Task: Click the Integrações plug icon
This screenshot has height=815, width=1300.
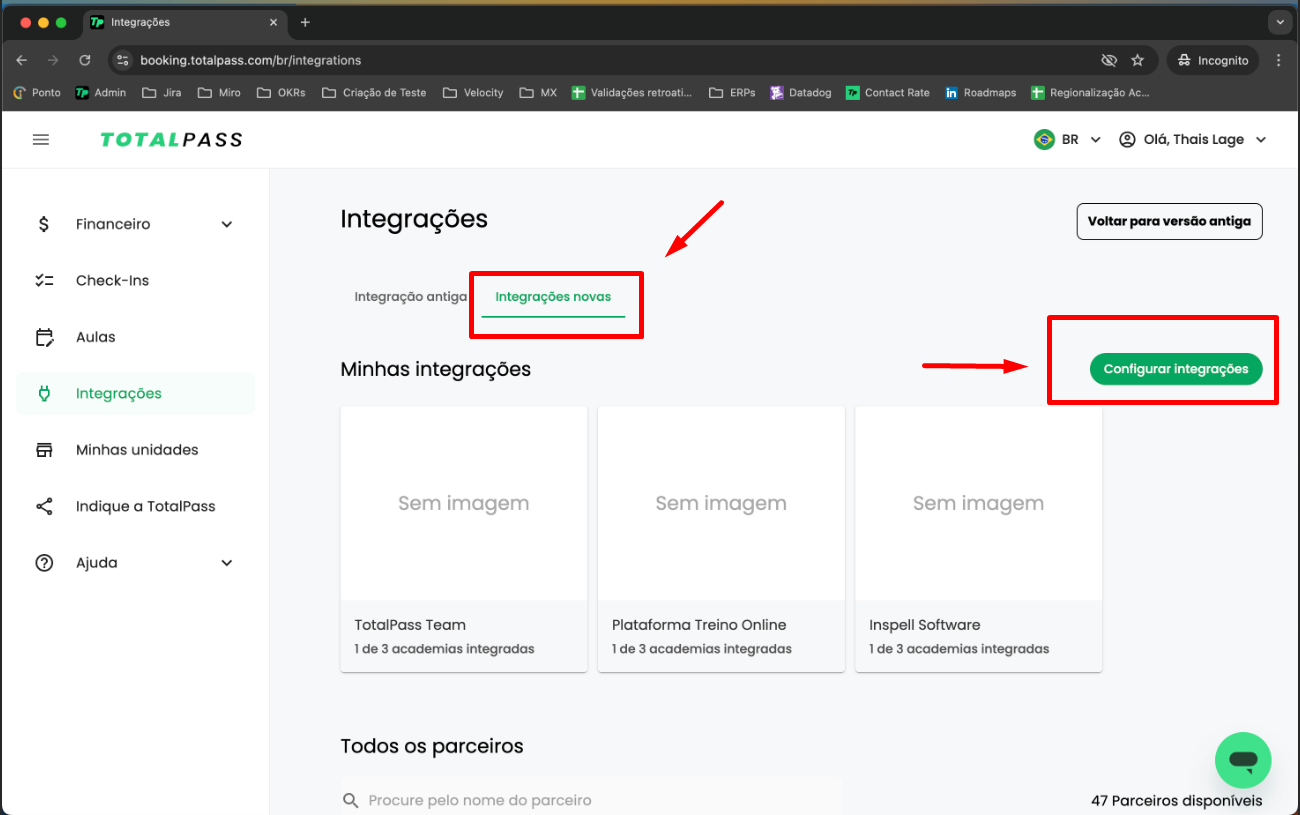Action: click(x=44, y=394)
